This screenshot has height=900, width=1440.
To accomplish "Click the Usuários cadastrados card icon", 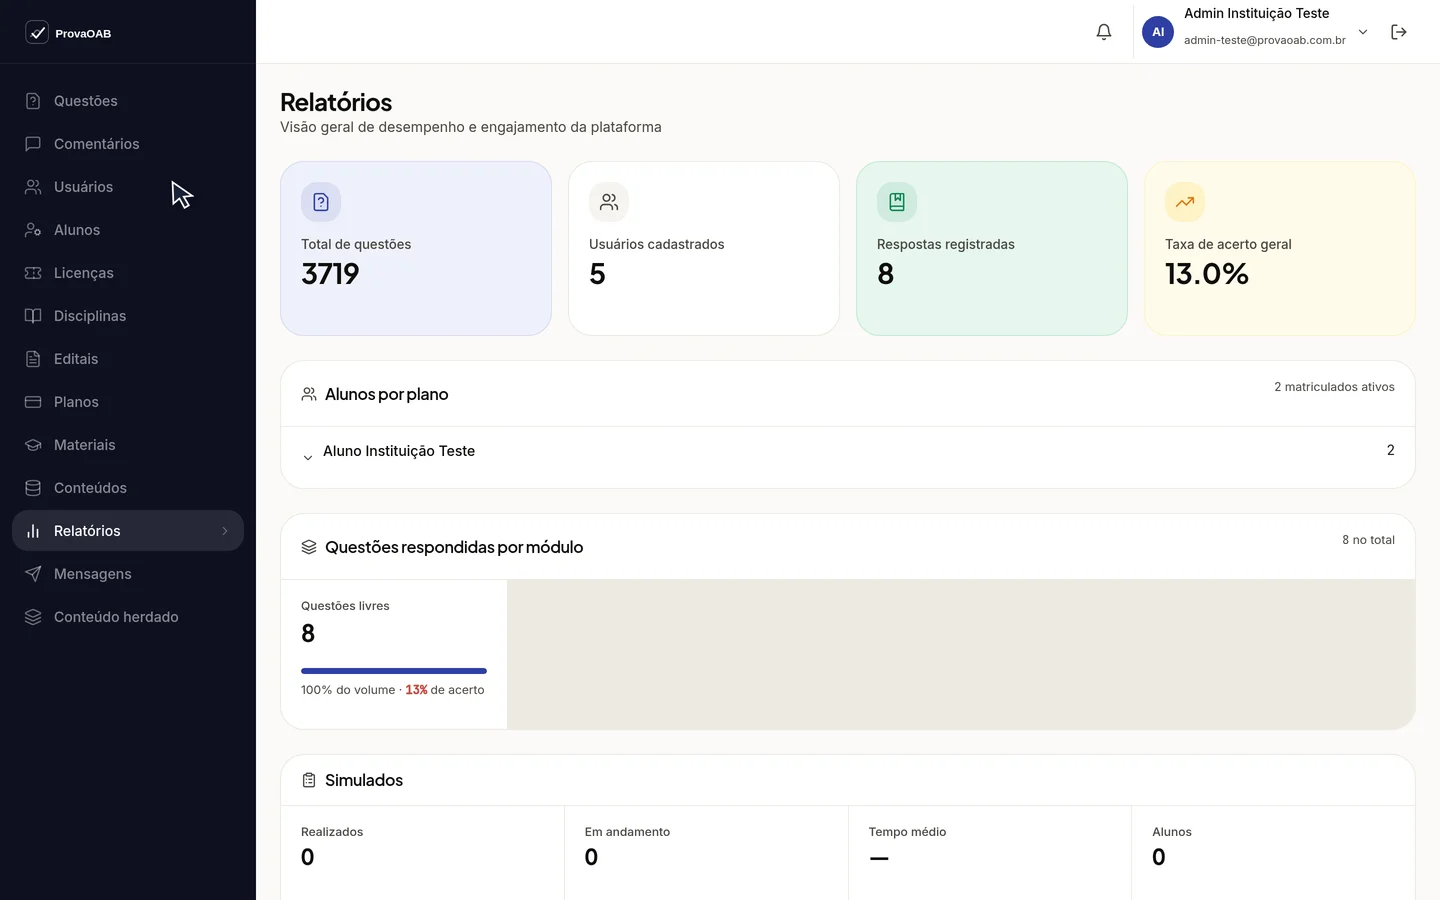I will tap(609, 202).
